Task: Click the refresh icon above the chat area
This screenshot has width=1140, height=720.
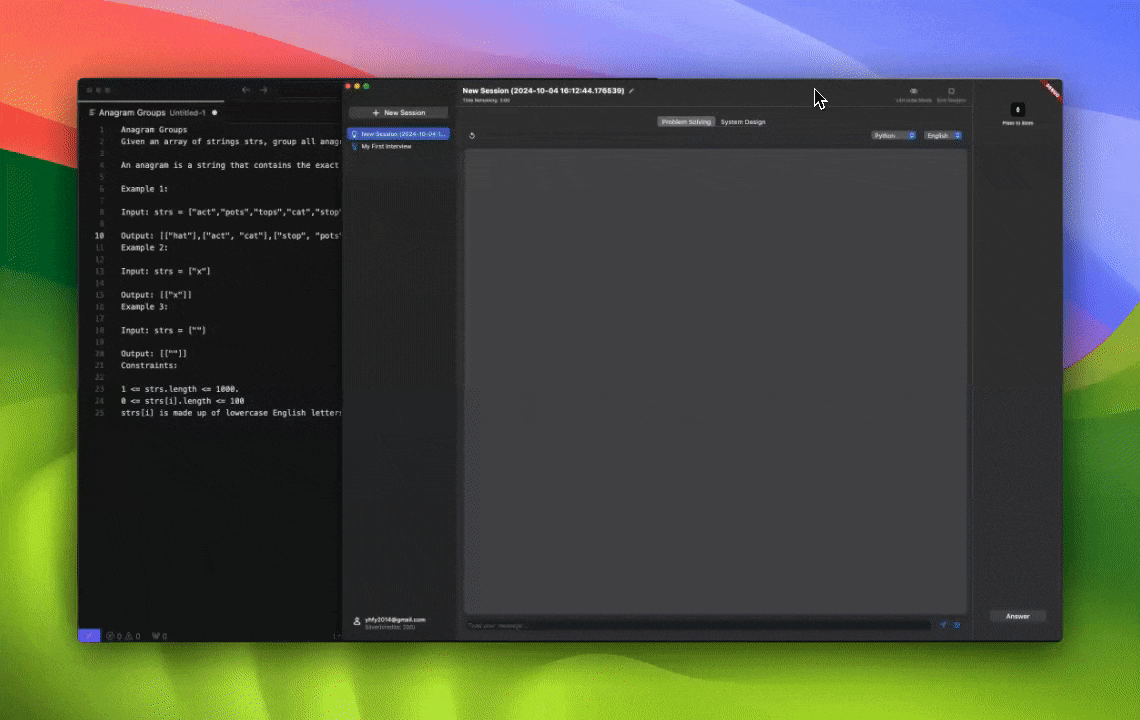Action: pos(472,136)
